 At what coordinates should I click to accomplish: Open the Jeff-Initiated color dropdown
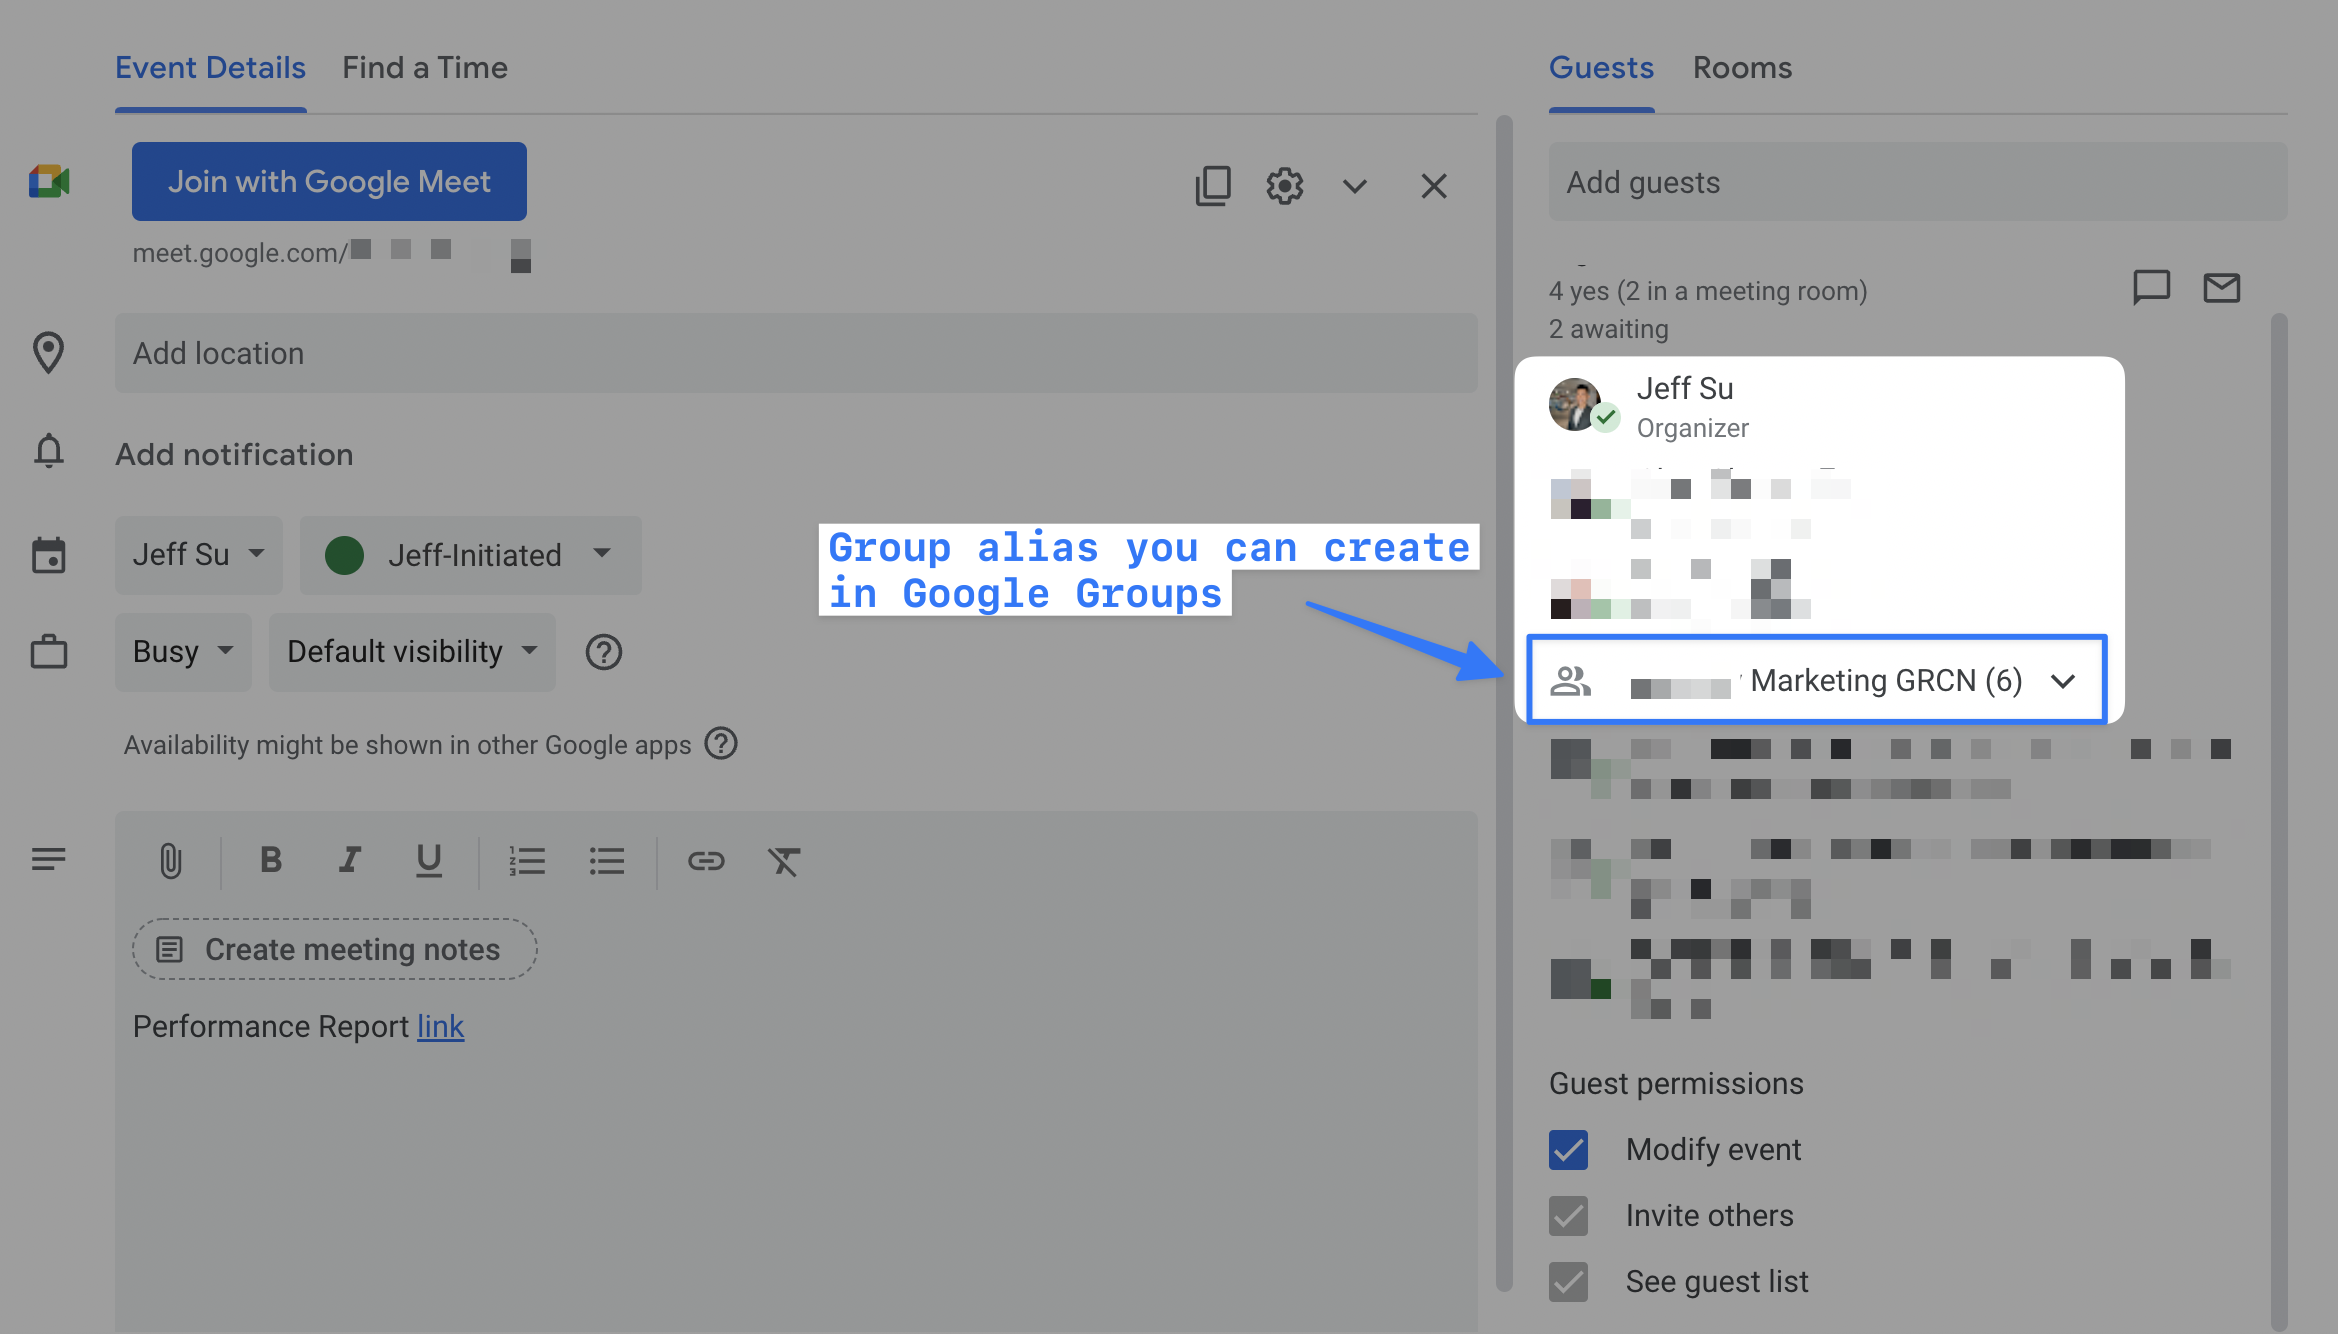[x=471, y=555]
